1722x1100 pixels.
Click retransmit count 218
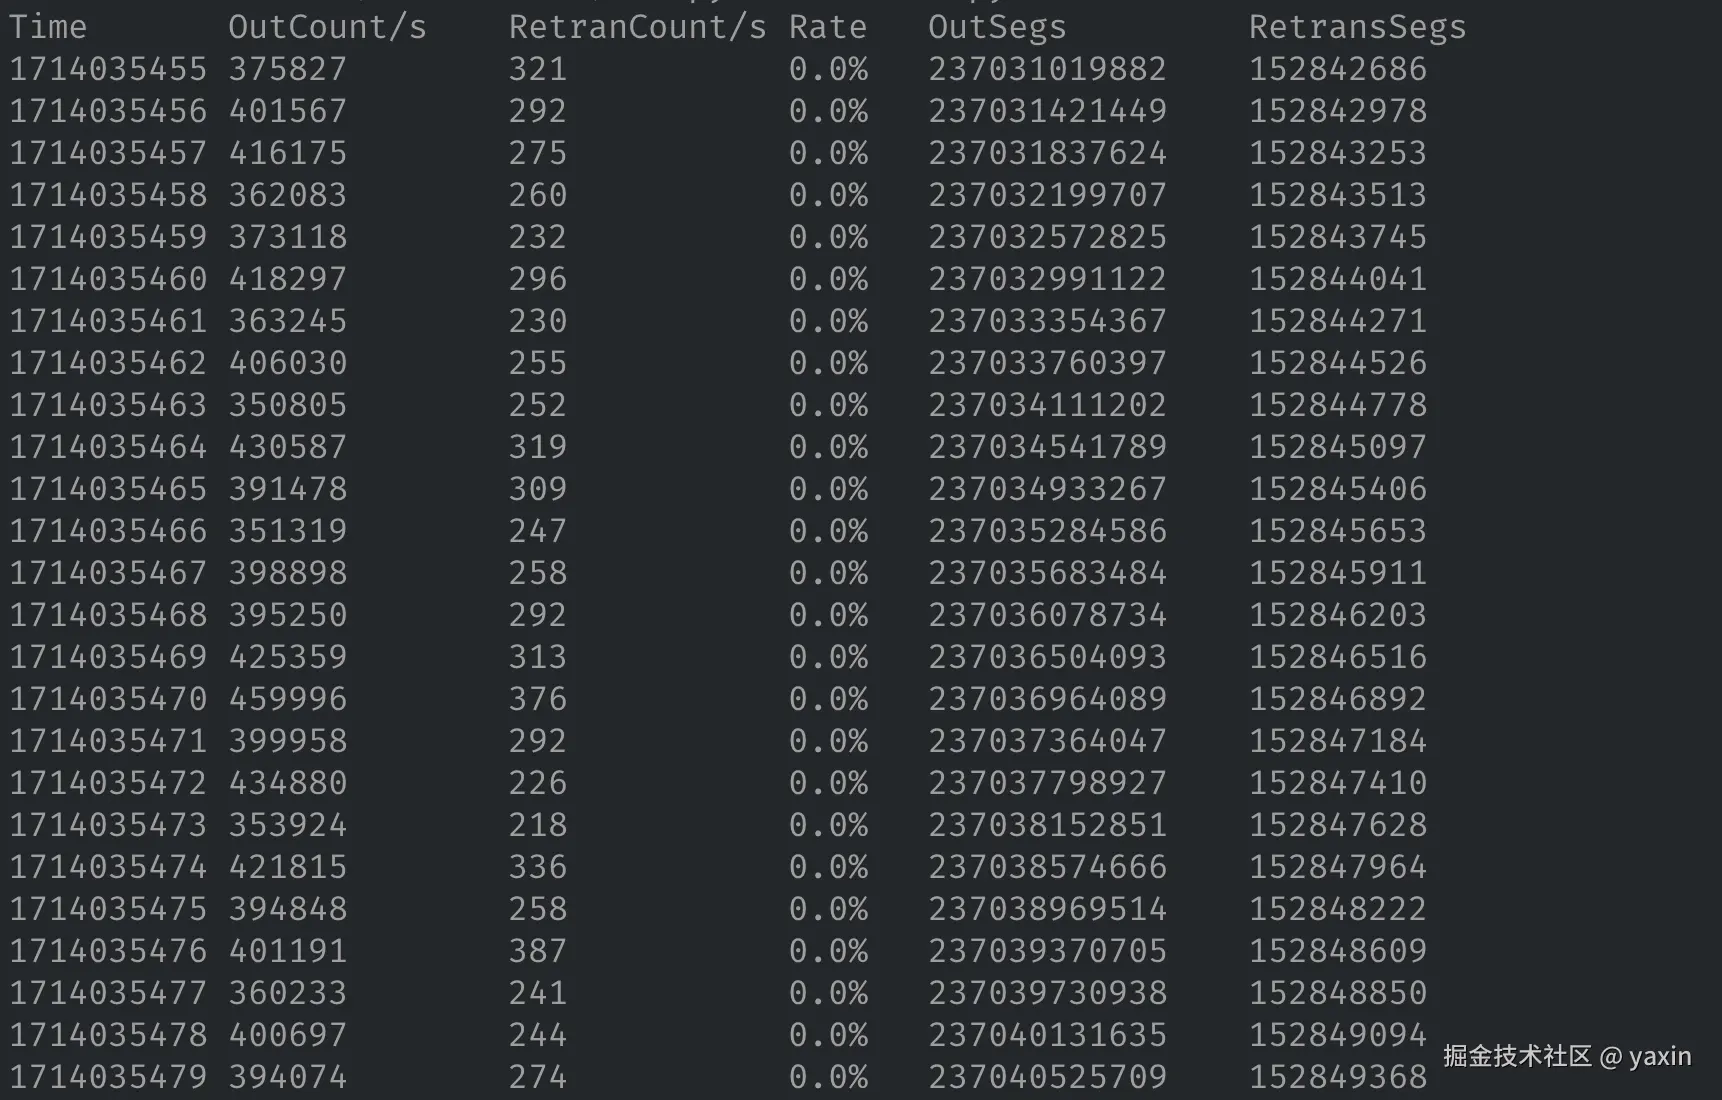click(538, 825)
